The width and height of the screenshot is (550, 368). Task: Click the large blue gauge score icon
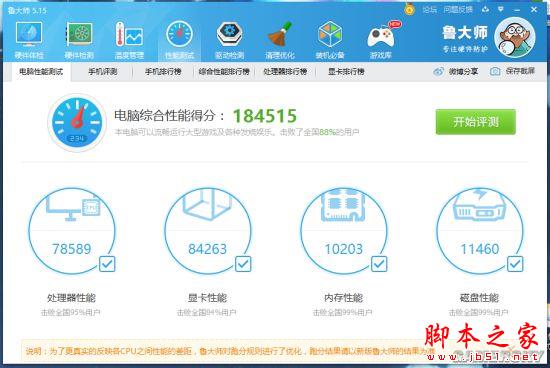tap(77, 122)
